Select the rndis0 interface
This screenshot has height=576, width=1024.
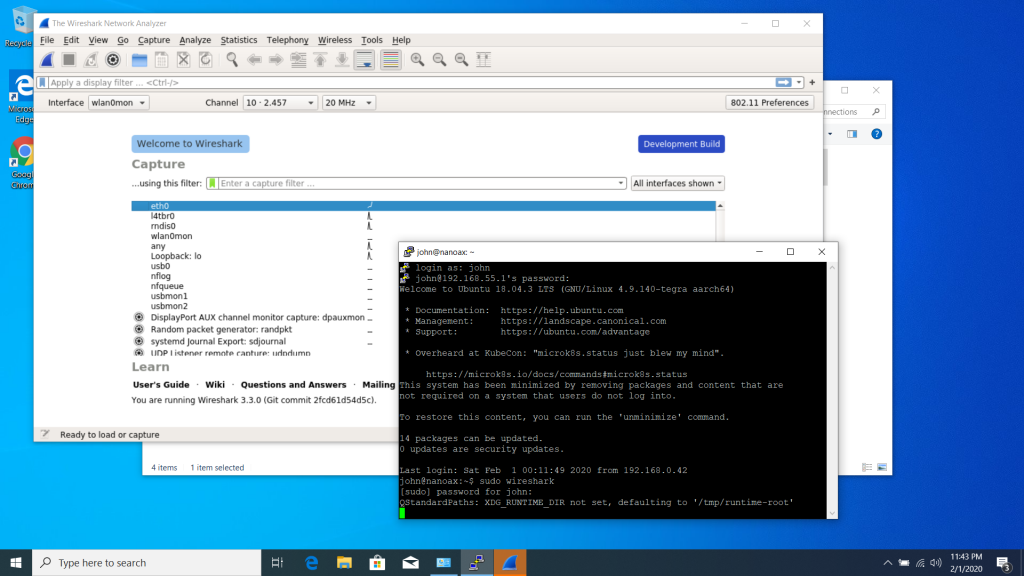pos(423,226)
